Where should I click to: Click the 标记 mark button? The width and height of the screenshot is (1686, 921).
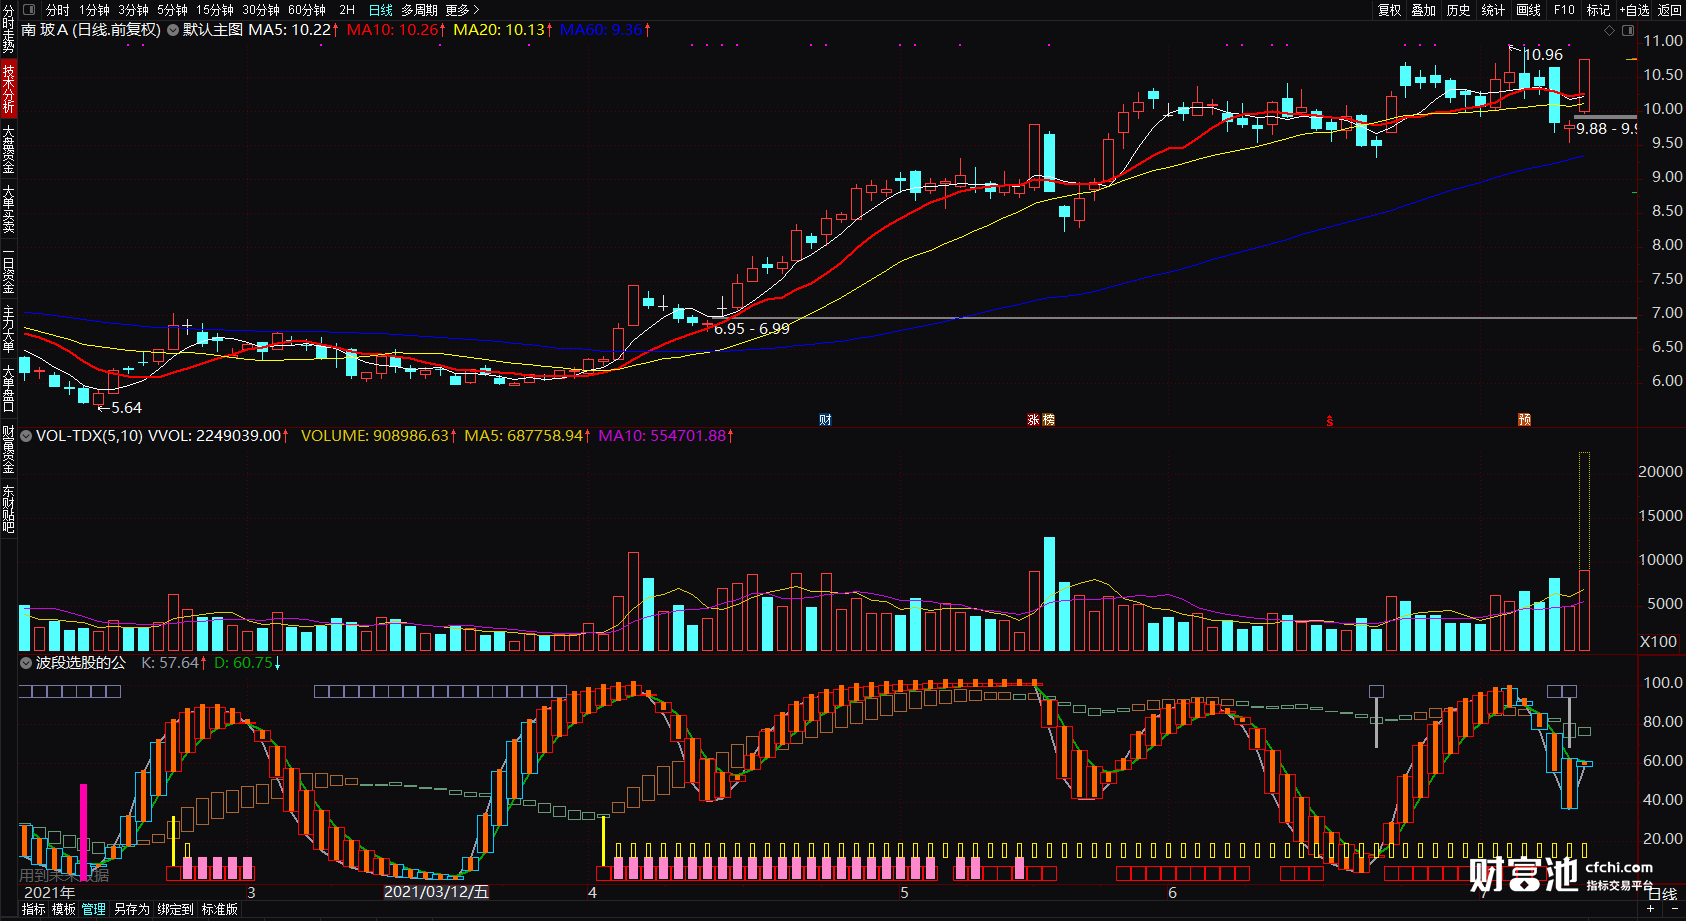pos(1598,10)
